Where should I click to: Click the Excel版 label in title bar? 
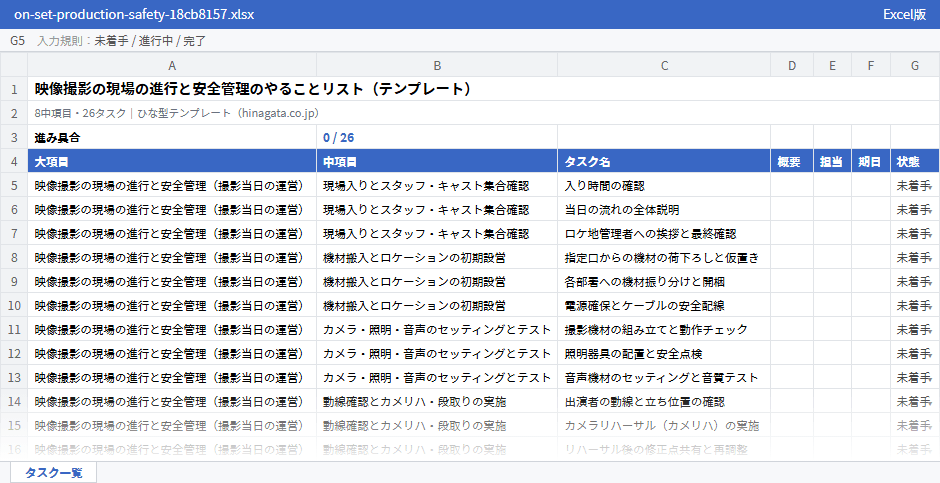pos(904,14)
